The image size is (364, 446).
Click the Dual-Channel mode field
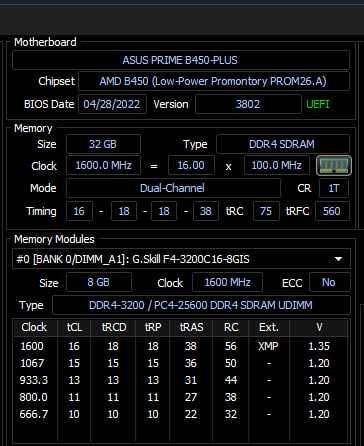coord(173,188)
